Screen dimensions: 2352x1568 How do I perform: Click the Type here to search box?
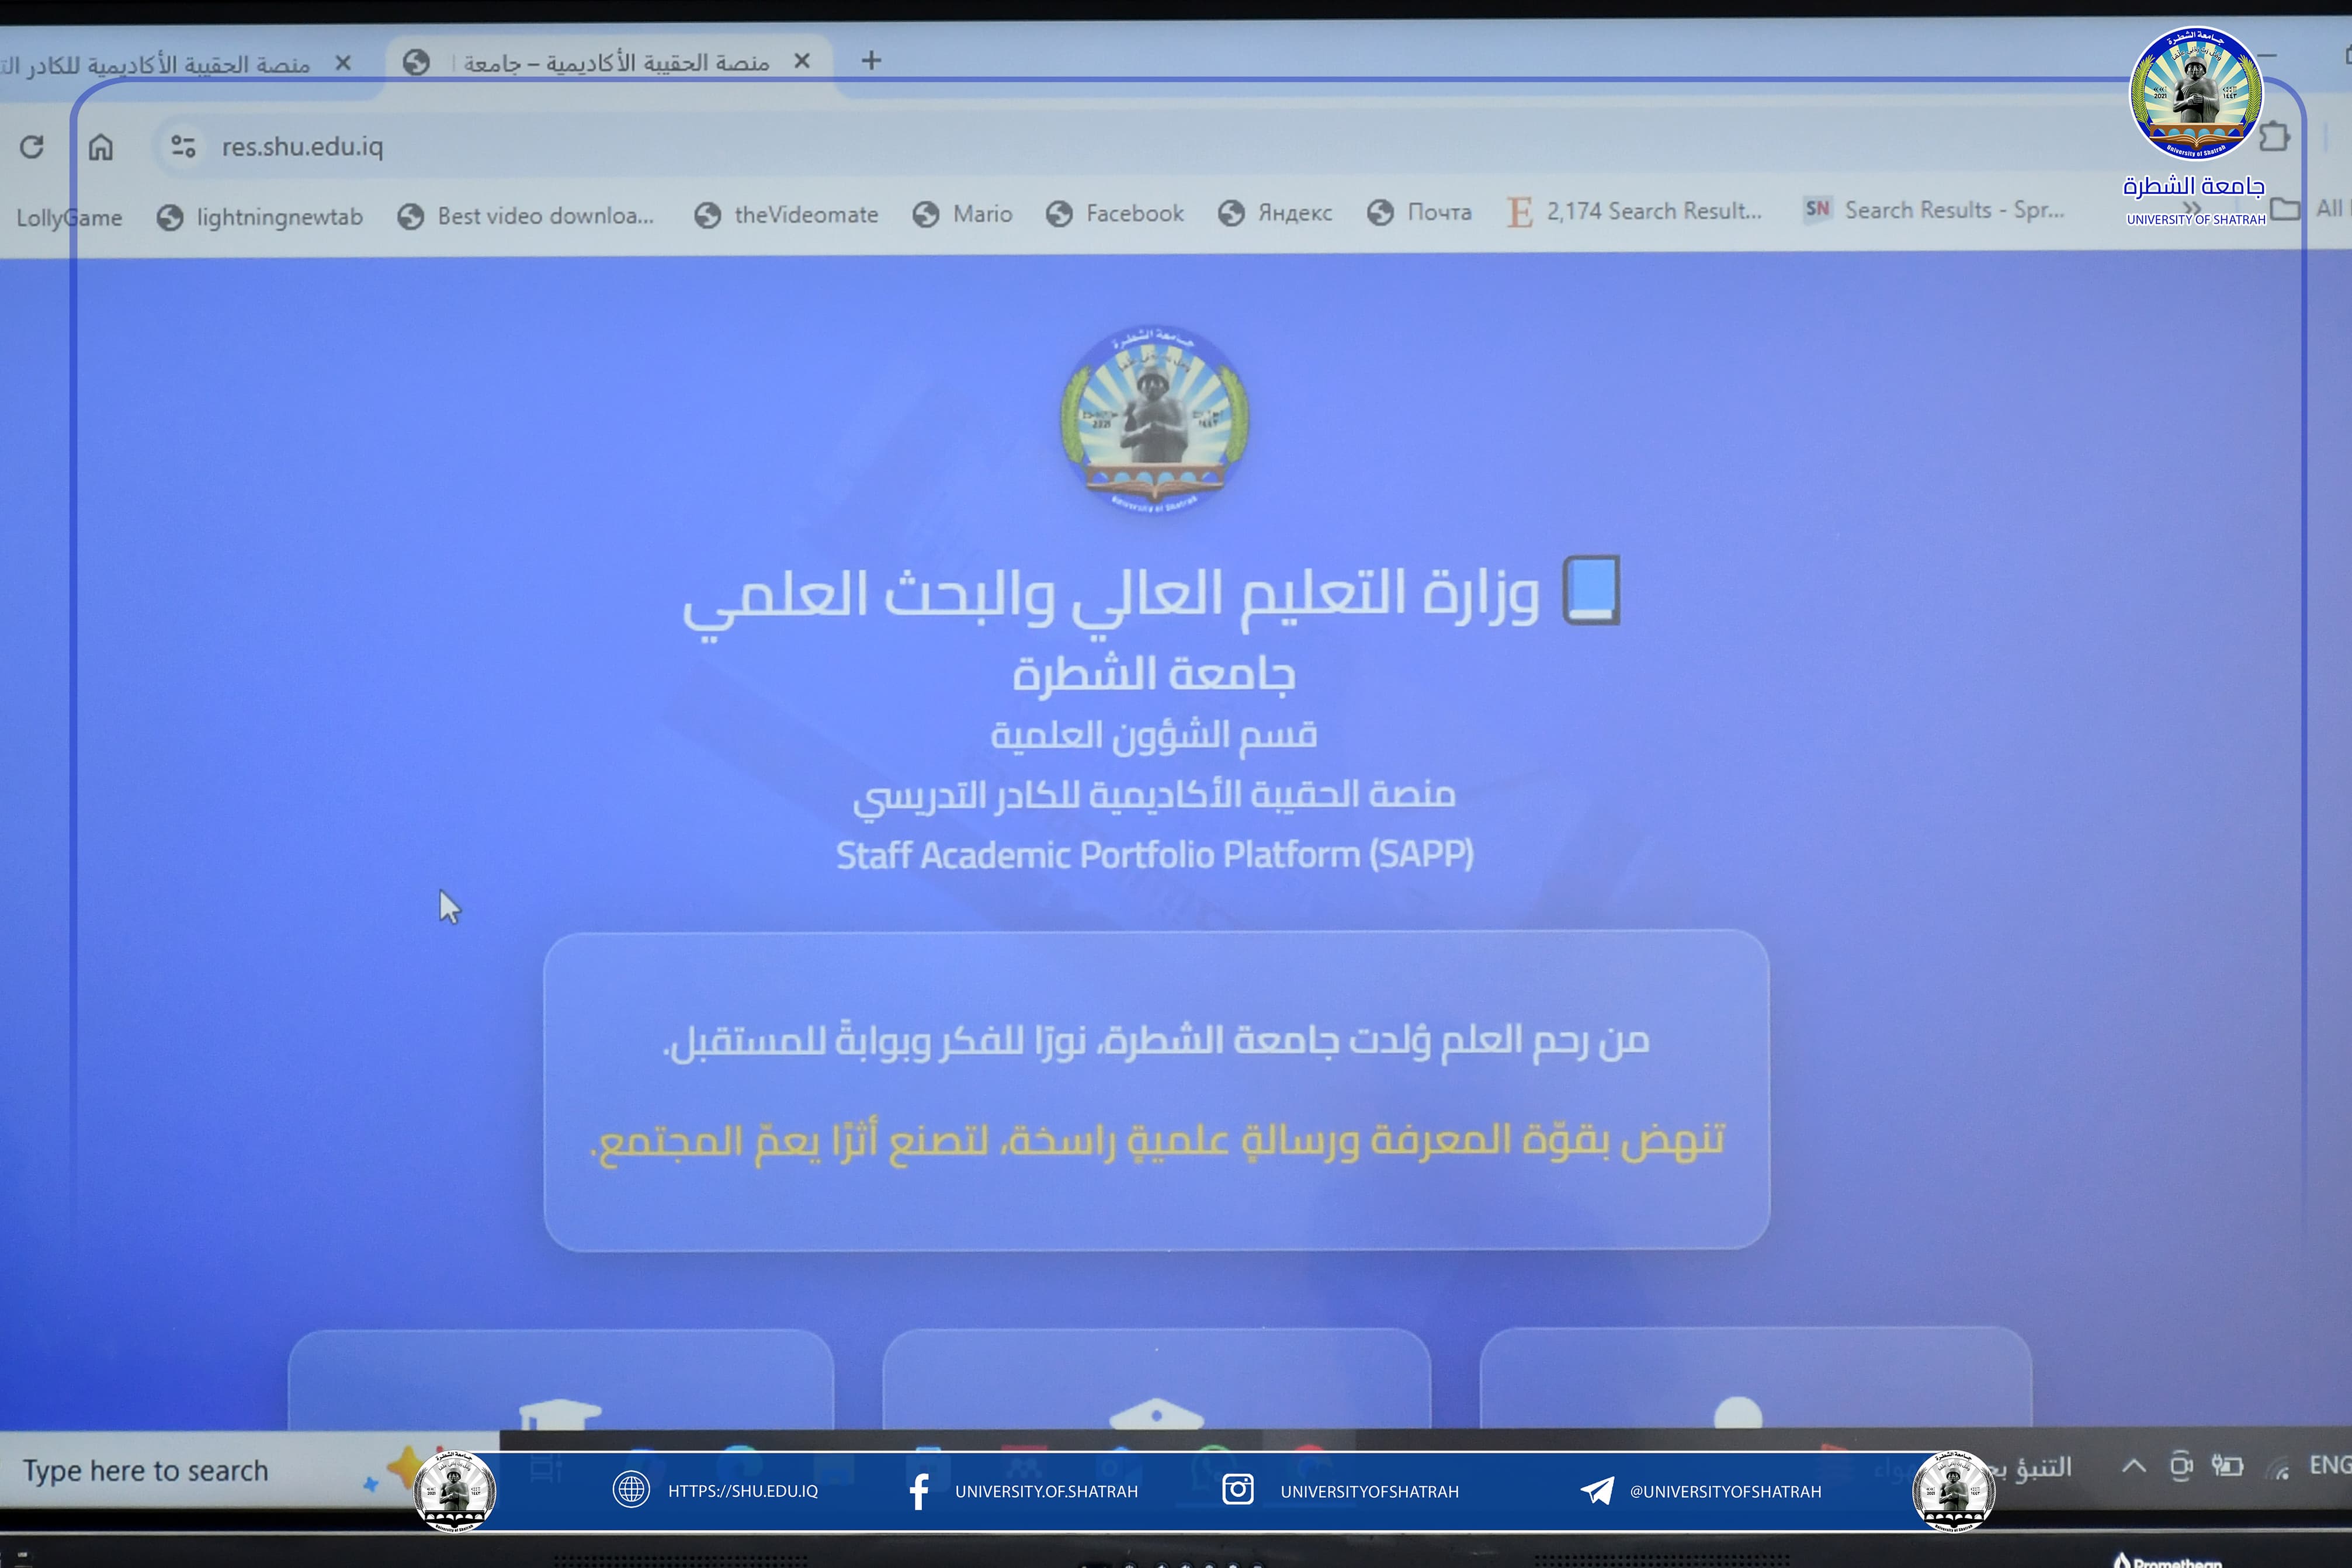[x=146, y=1471]
